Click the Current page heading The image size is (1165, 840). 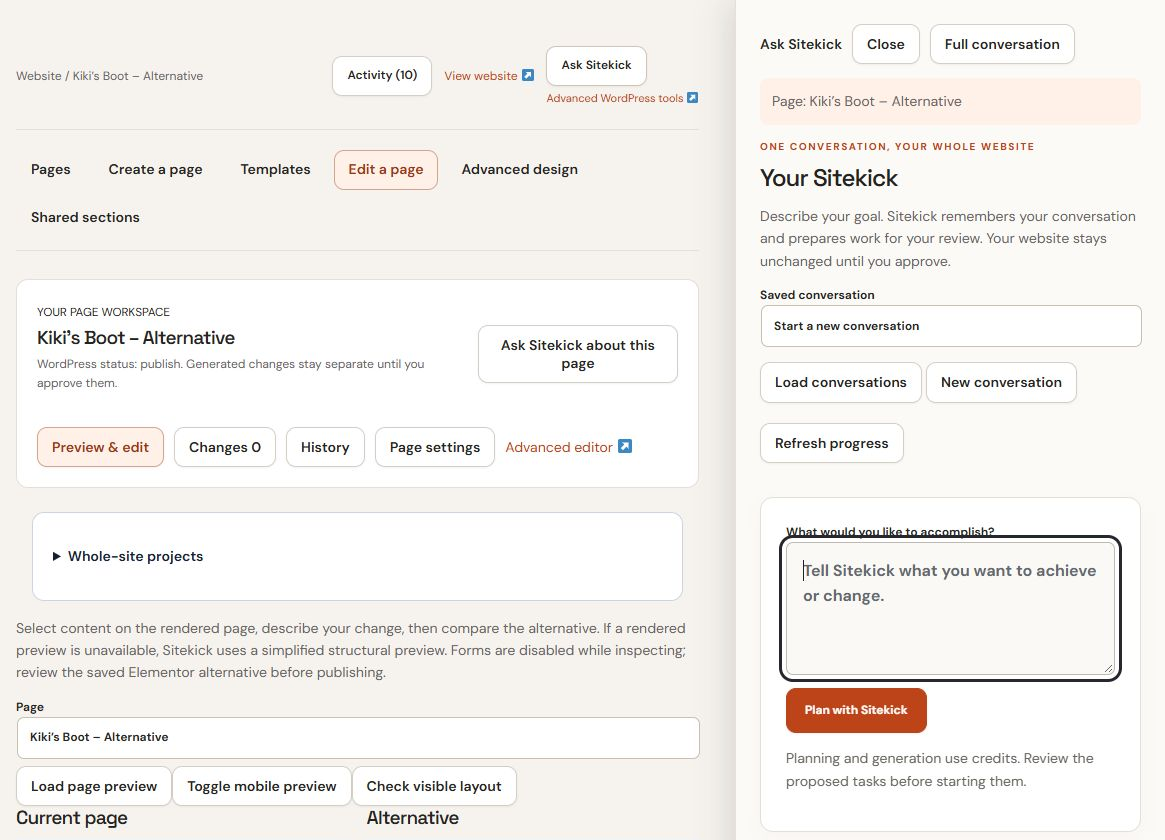tap(72, 818)
